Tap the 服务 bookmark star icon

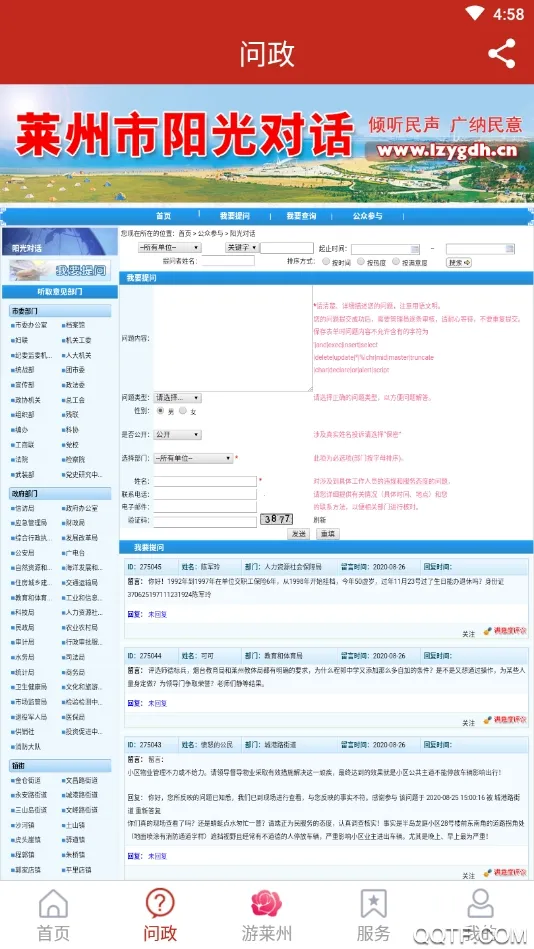pyautogui.click(x=374, y=904)
